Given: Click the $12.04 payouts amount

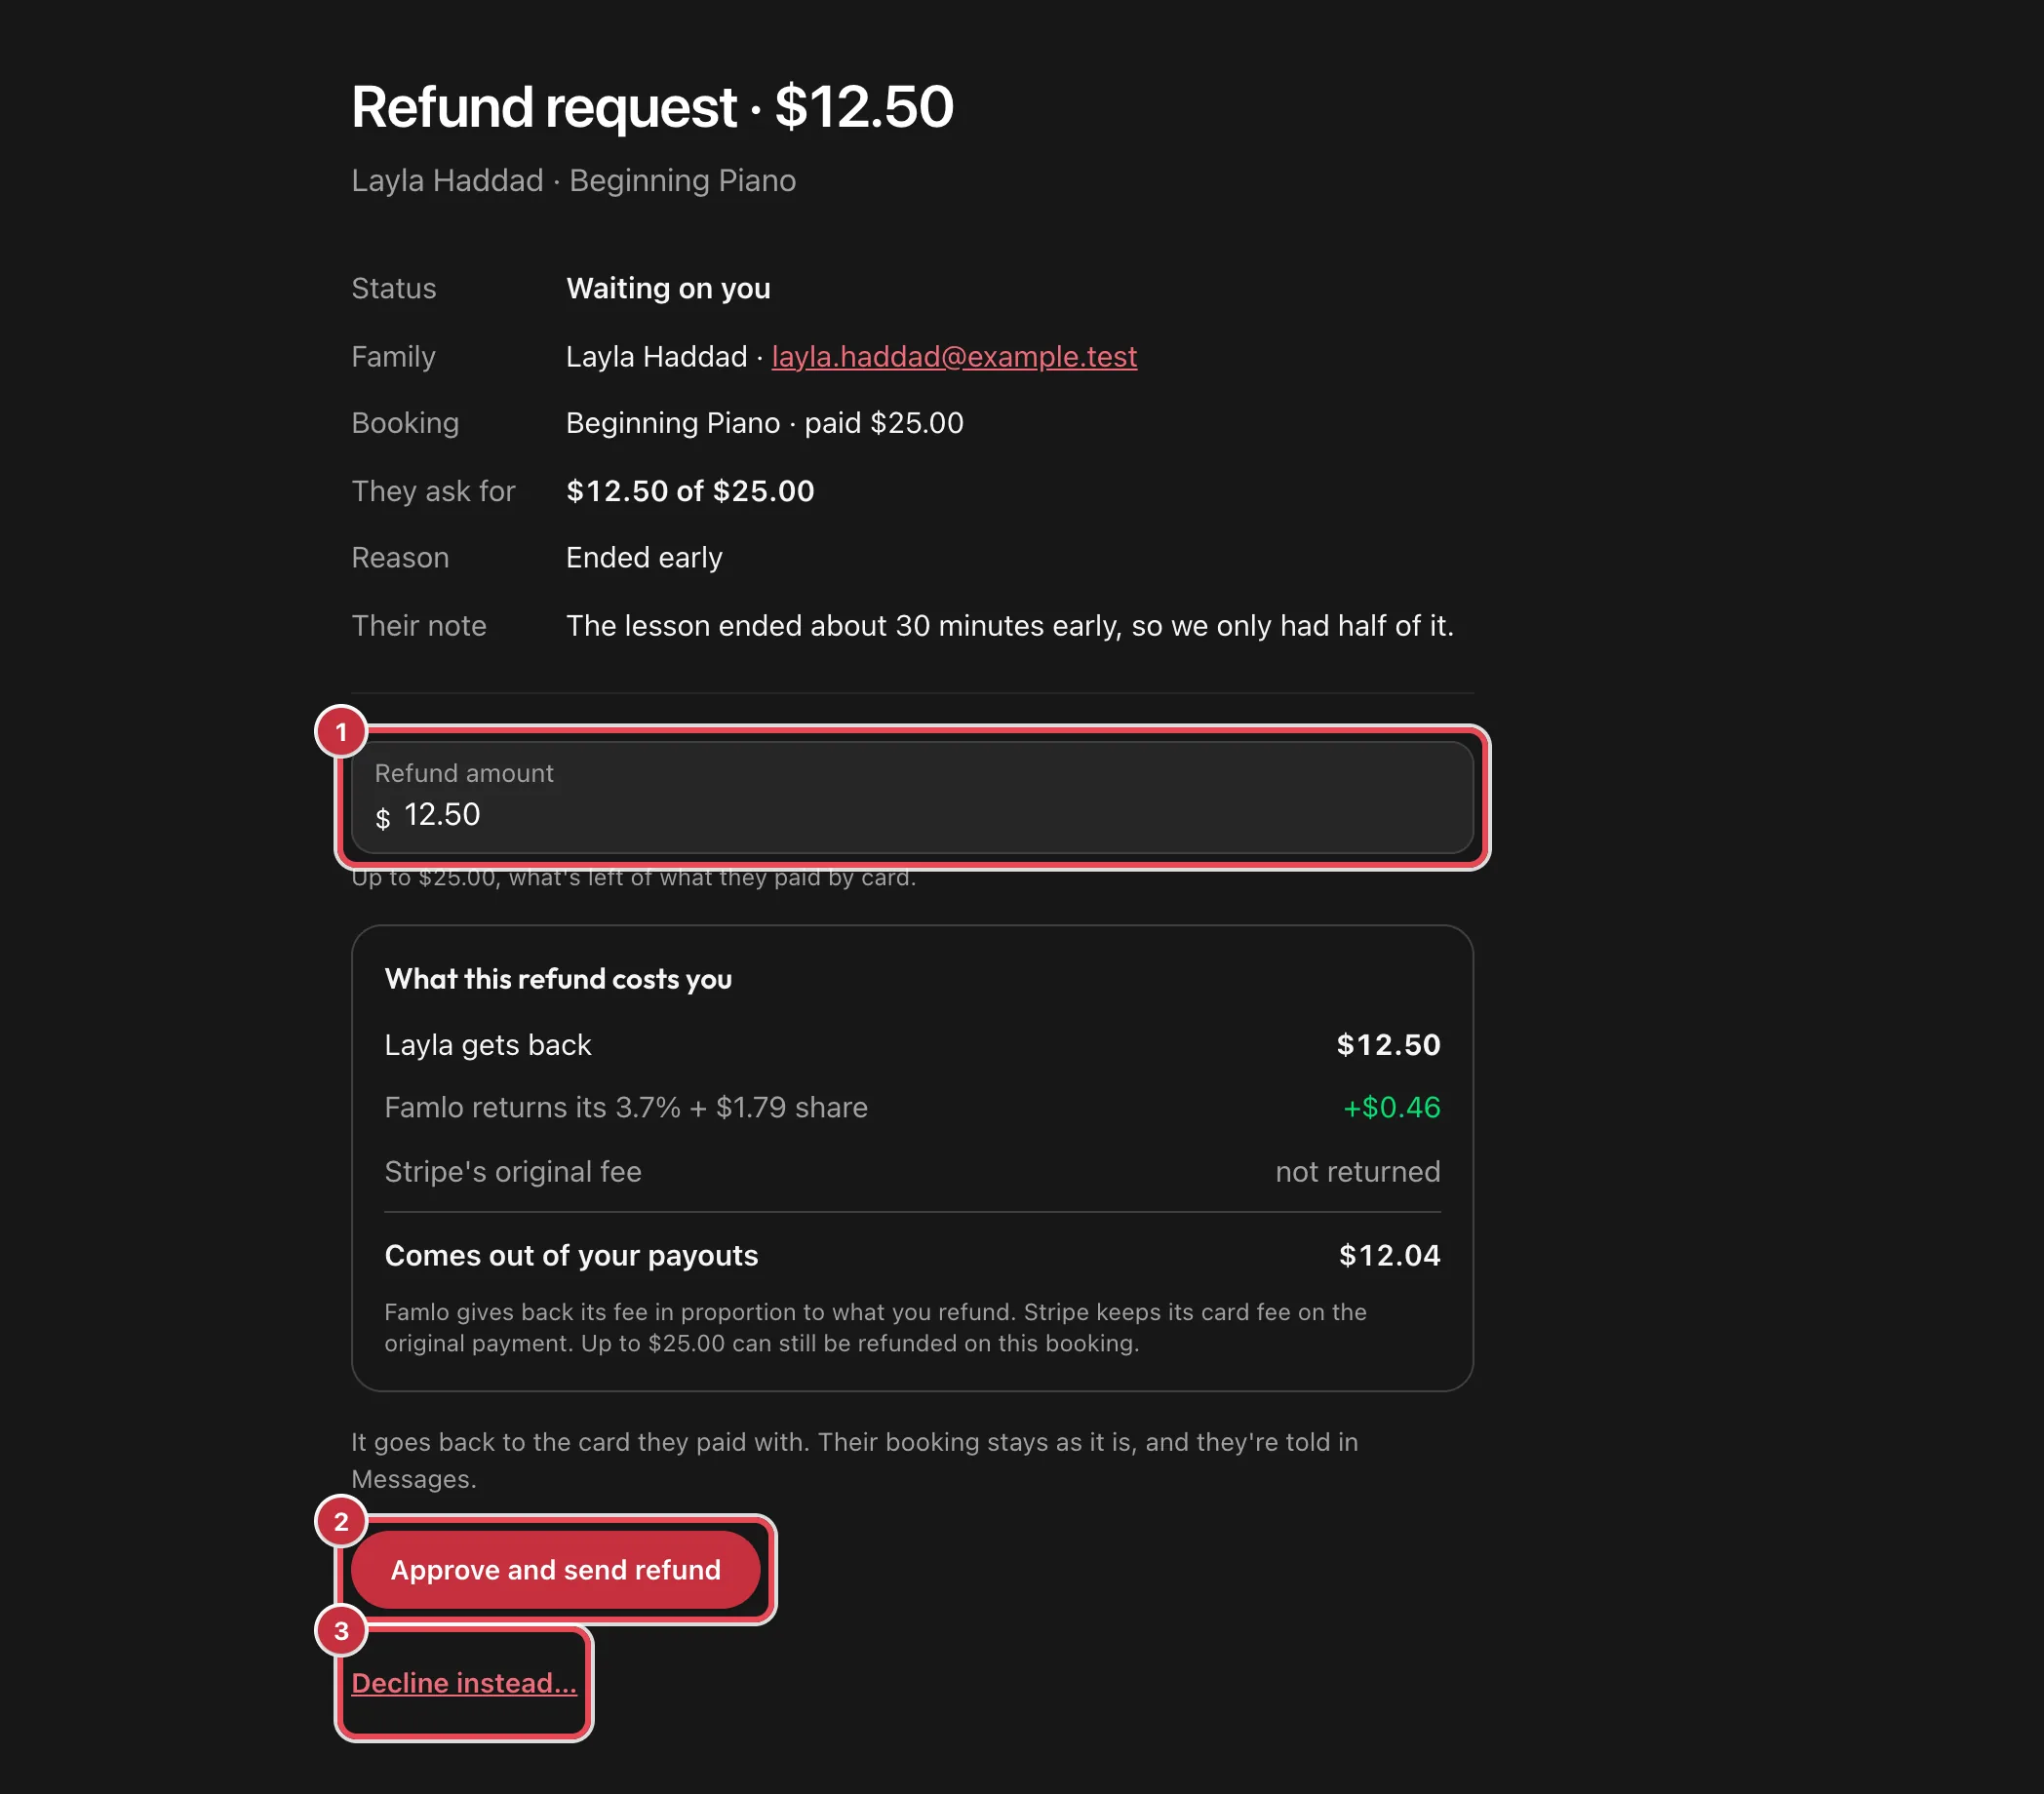Looking at the screenshot, I should point(1389,1255).
